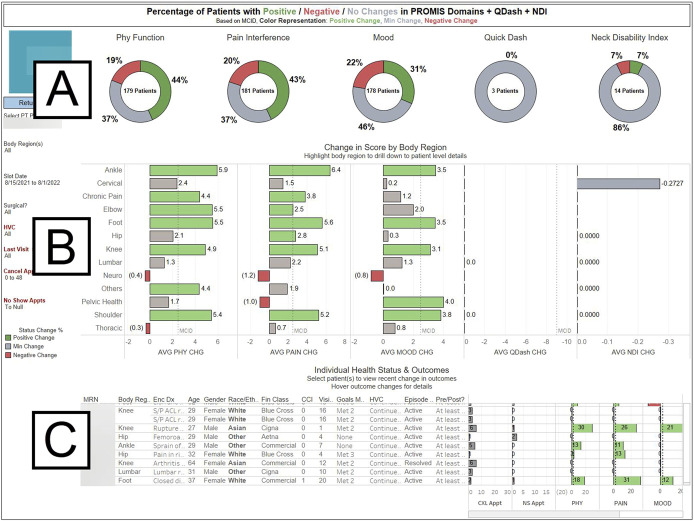
Task: Click the 'Neck Disability Index' chart title
Action: pyautogui.click(x=629, y=38)
